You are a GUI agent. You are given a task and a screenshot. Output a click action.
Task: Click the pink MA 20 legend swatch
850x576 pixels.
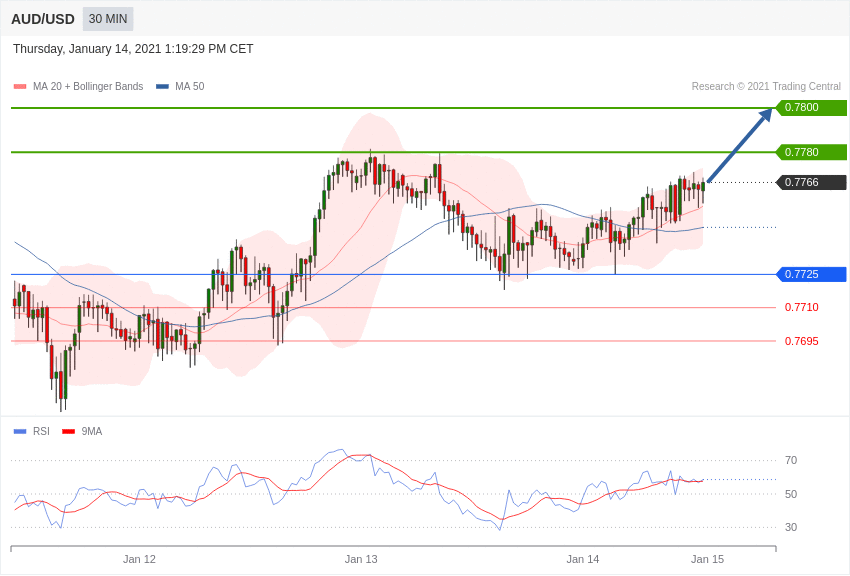[20, 87]
